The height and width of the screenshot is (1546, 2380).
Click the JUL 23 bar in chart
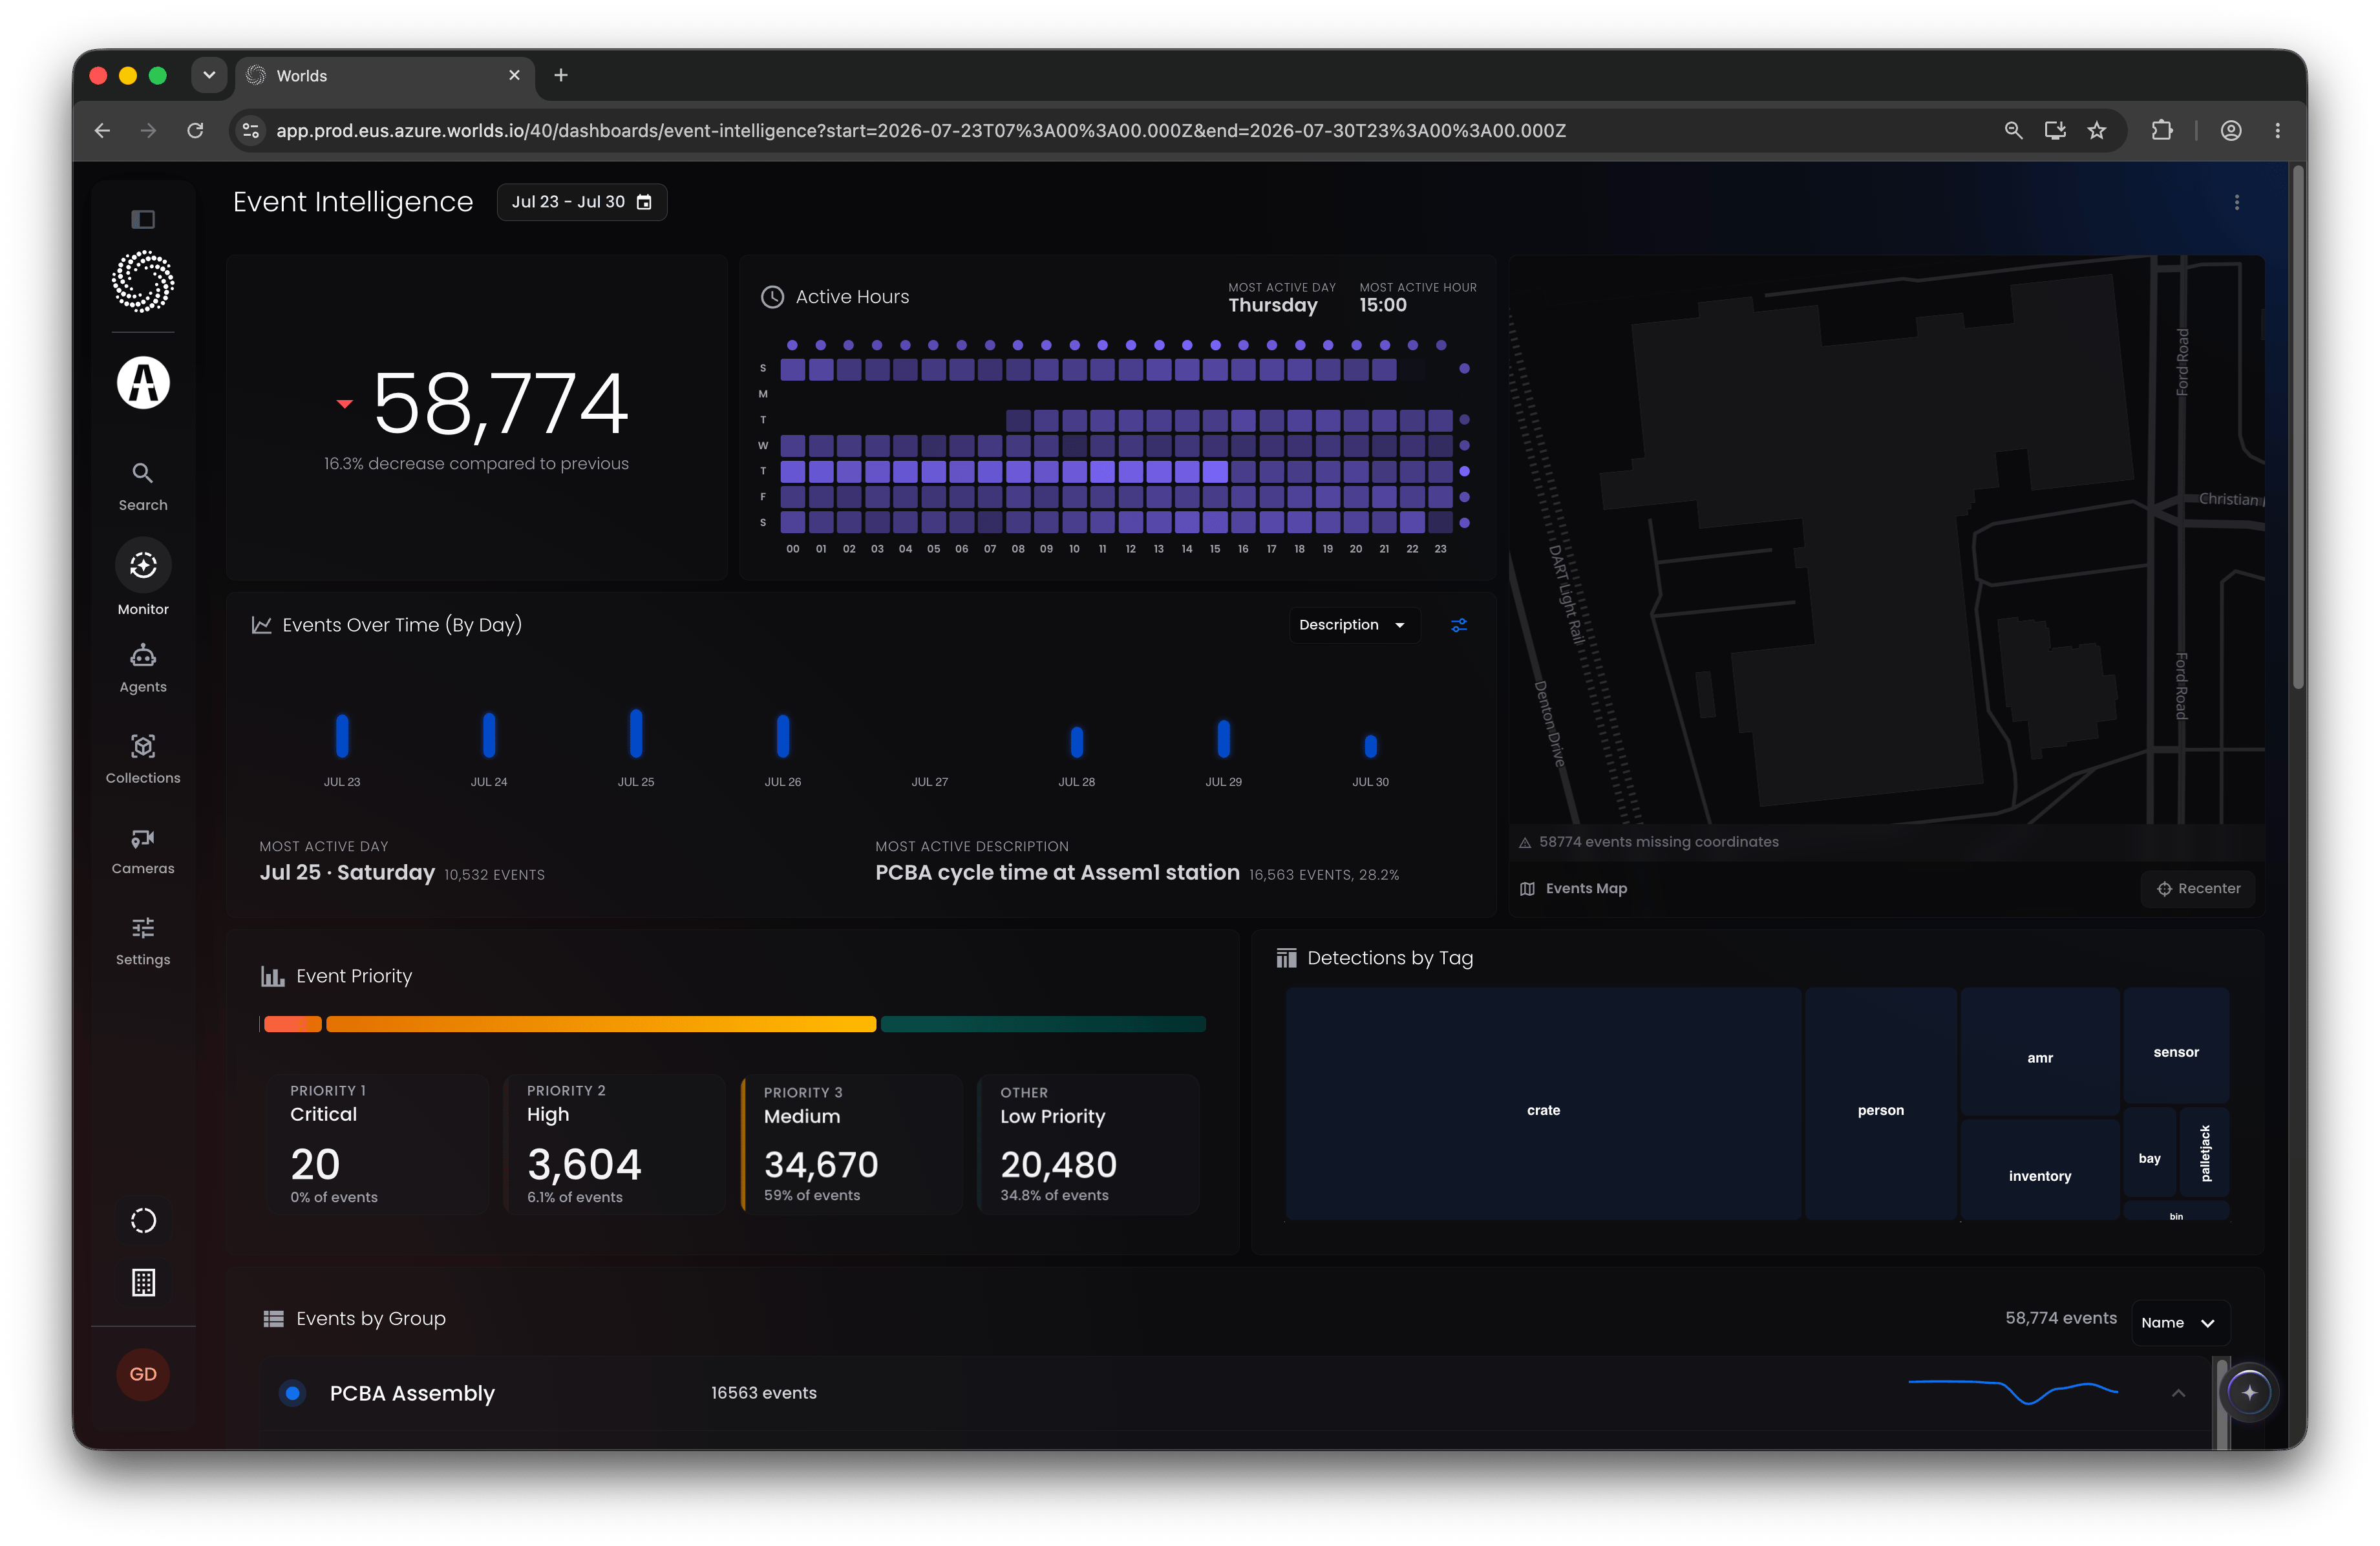pos(342,735)
